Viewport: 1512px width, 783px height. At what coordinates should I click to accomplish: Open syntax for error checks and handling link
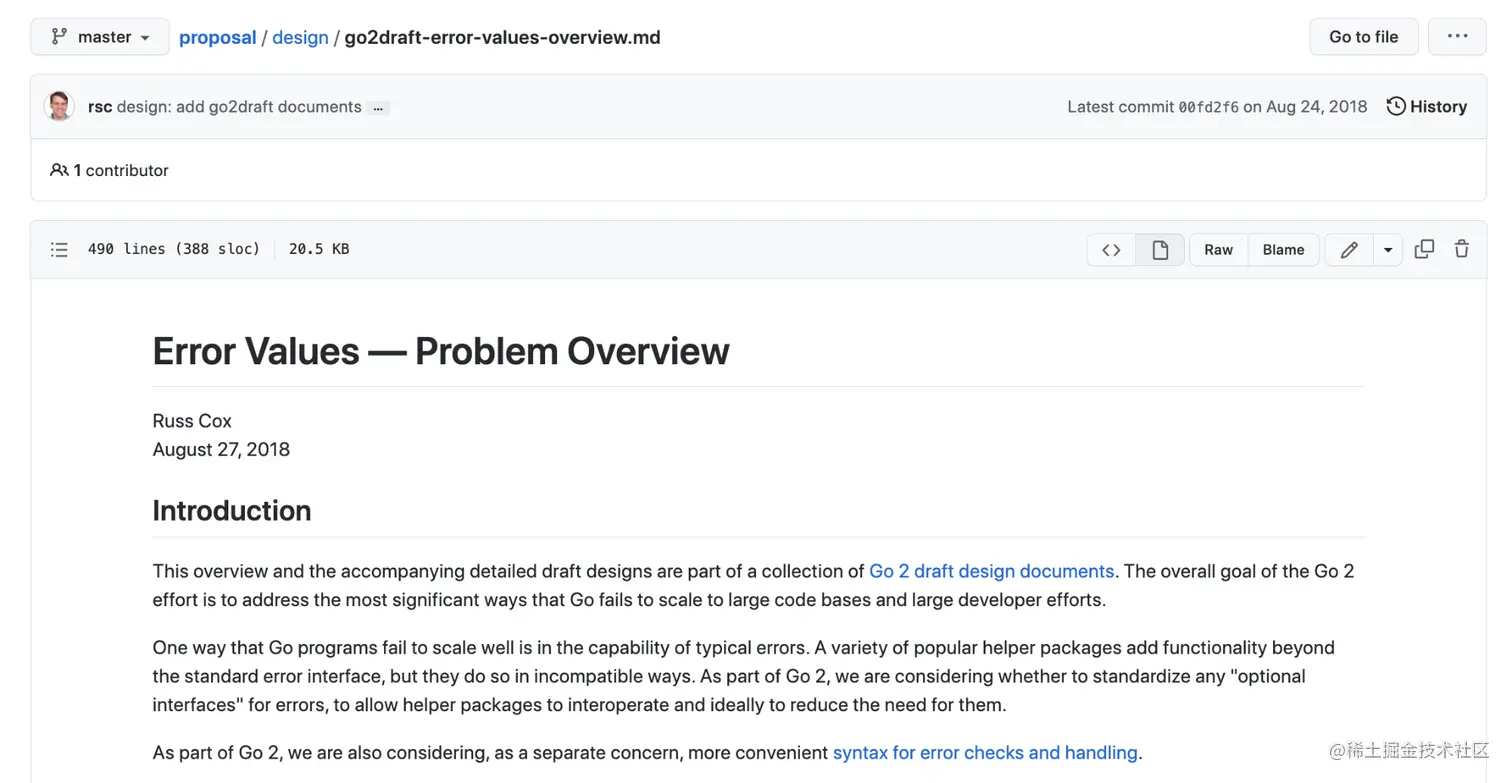click(985, 752)
